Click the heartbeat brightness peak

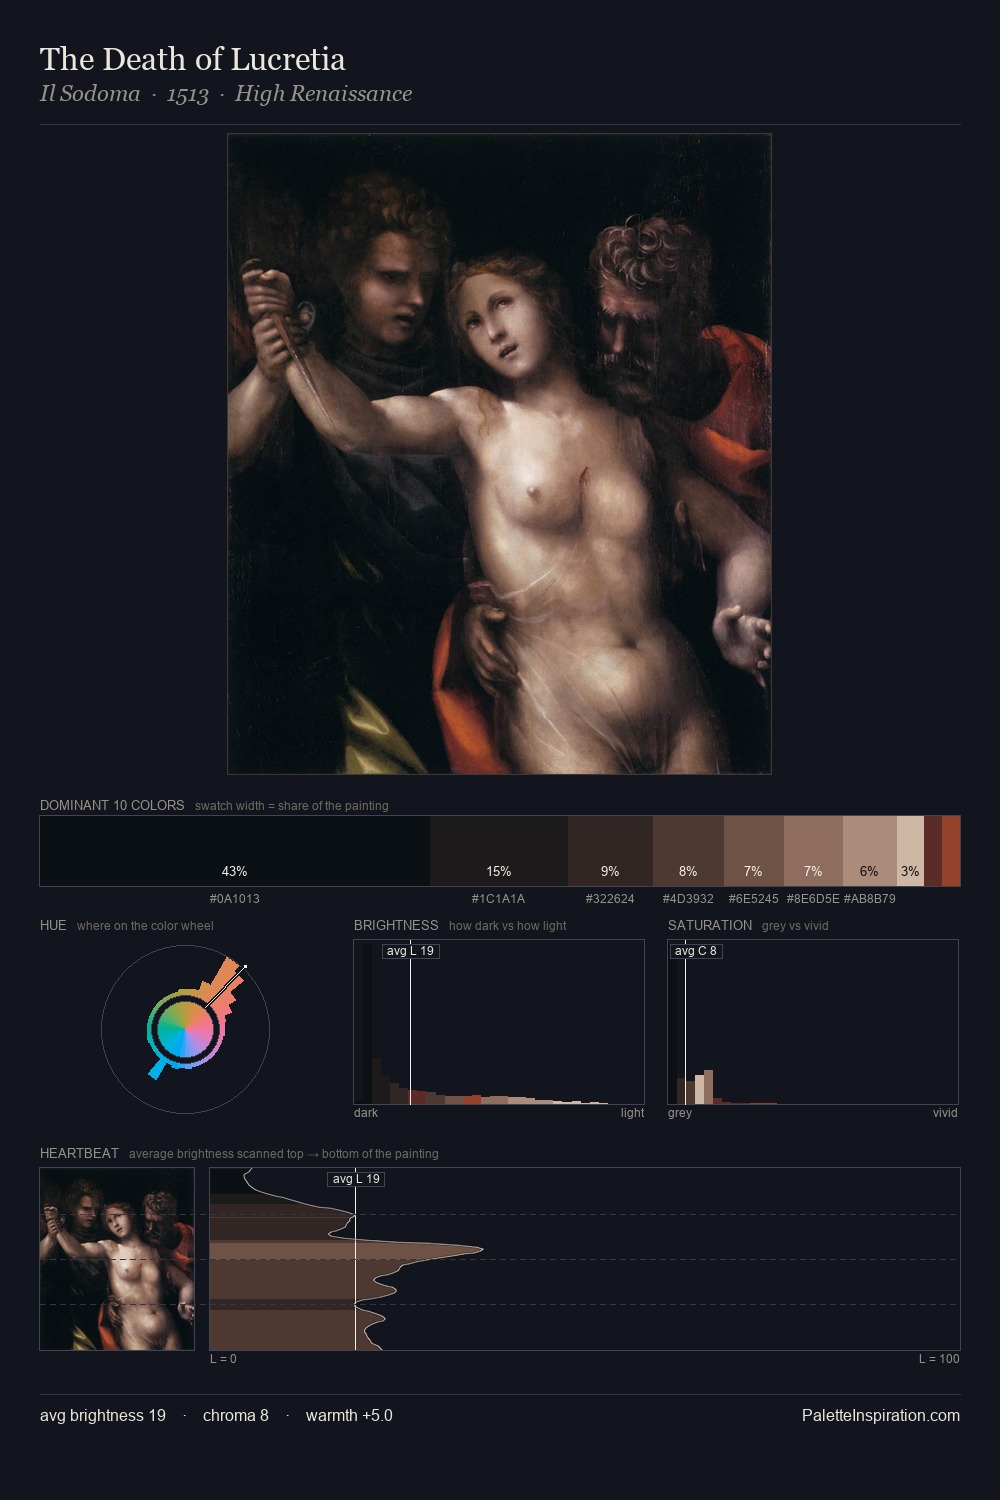click(482, 1249)
